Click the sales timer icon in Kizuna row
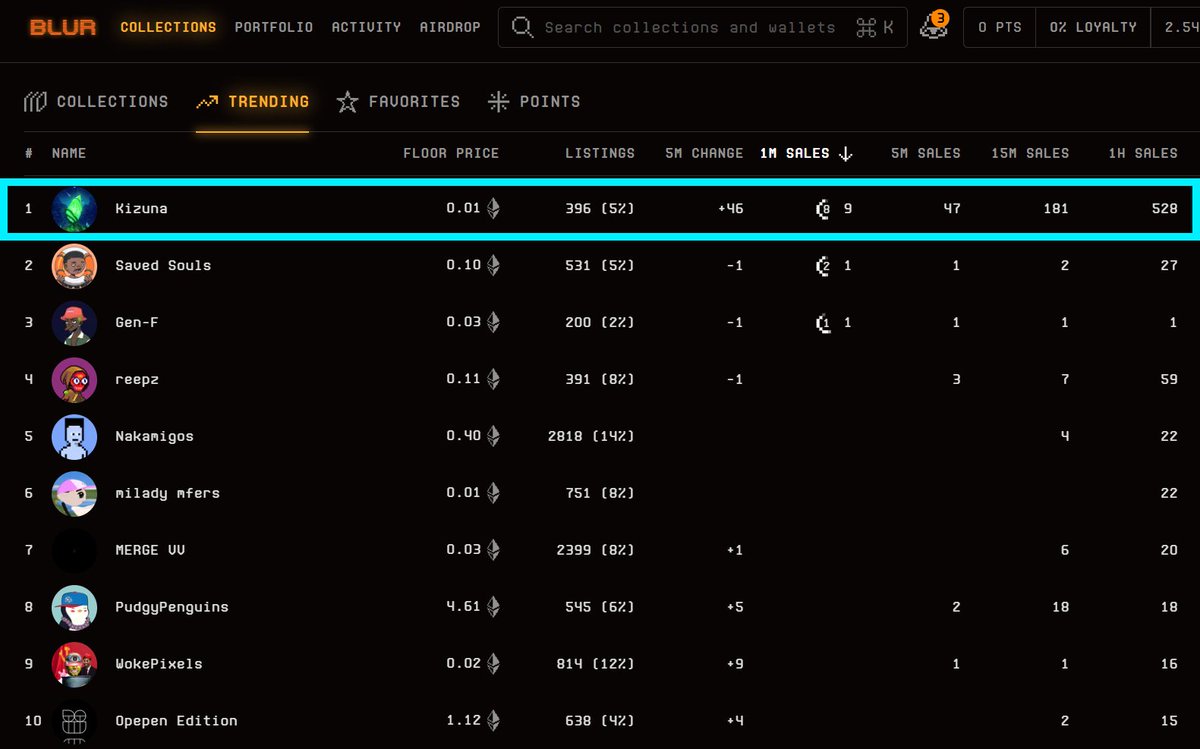 [823, 209]
